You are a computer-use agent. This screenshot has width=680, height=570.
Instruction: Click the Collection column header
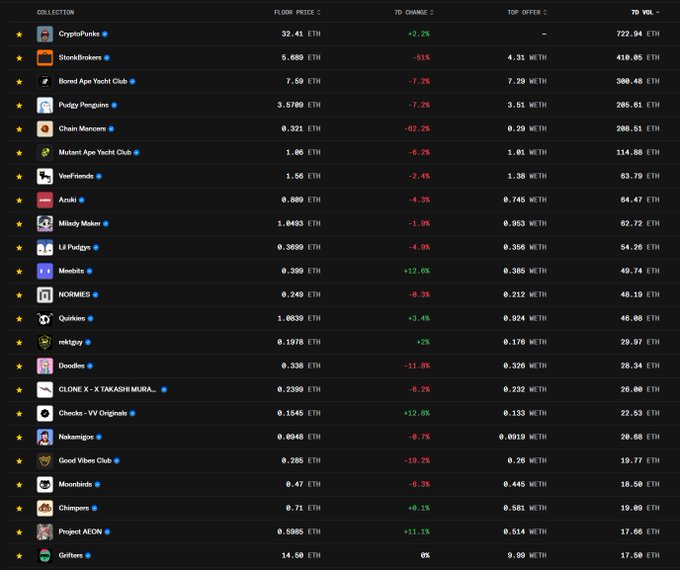point(56,12)
